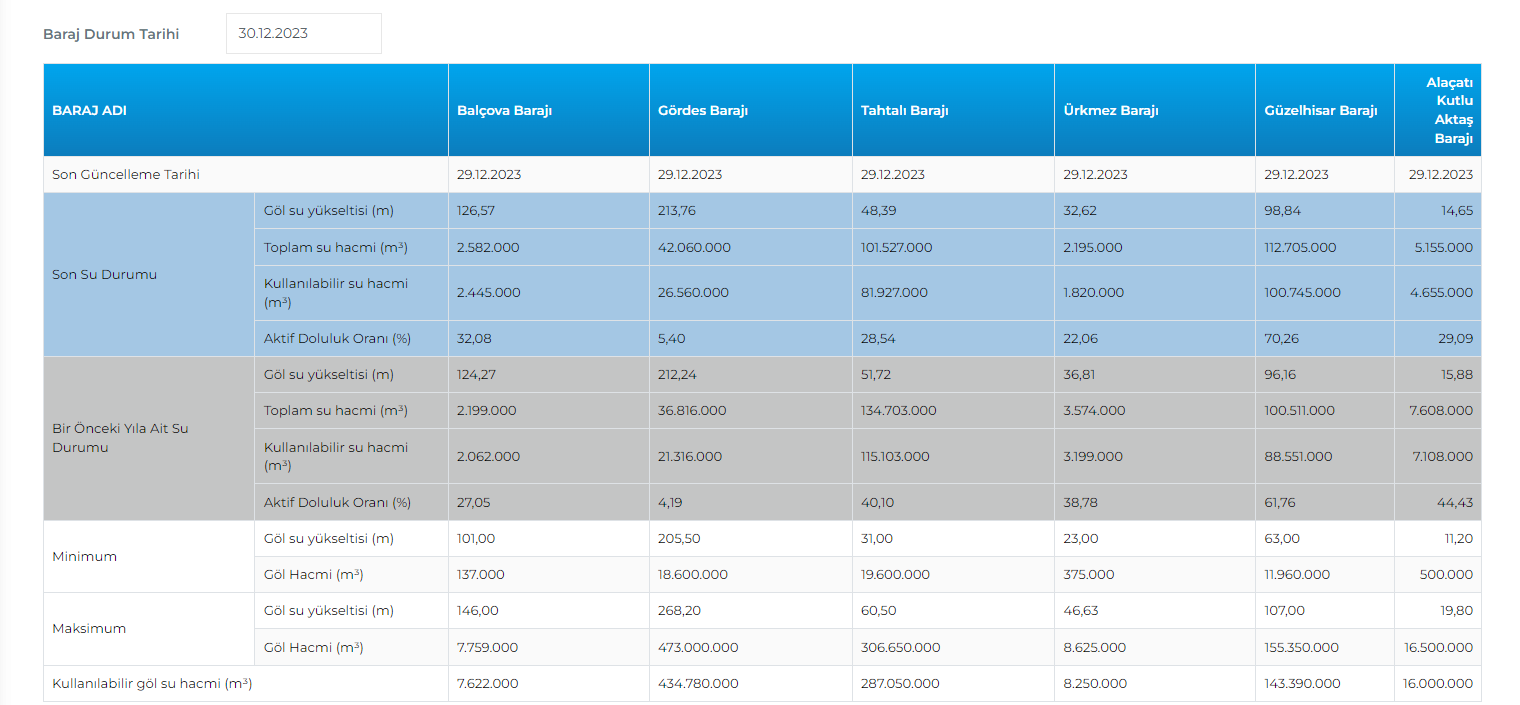Screen dimensions: 1520x705
Task: Click the Bir Önceki Yıla Ait Su Durumu label
Action: (120, 438)
